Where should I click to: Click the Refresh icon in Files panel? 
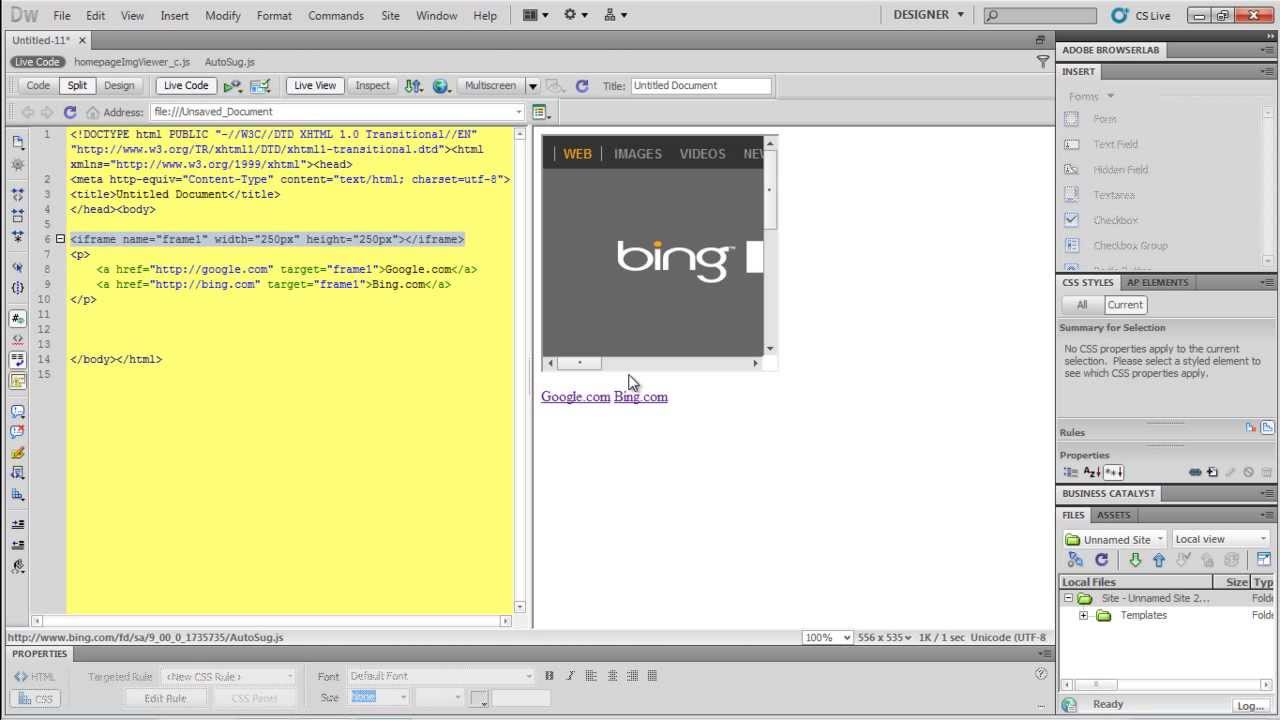tap(1101, 561)
